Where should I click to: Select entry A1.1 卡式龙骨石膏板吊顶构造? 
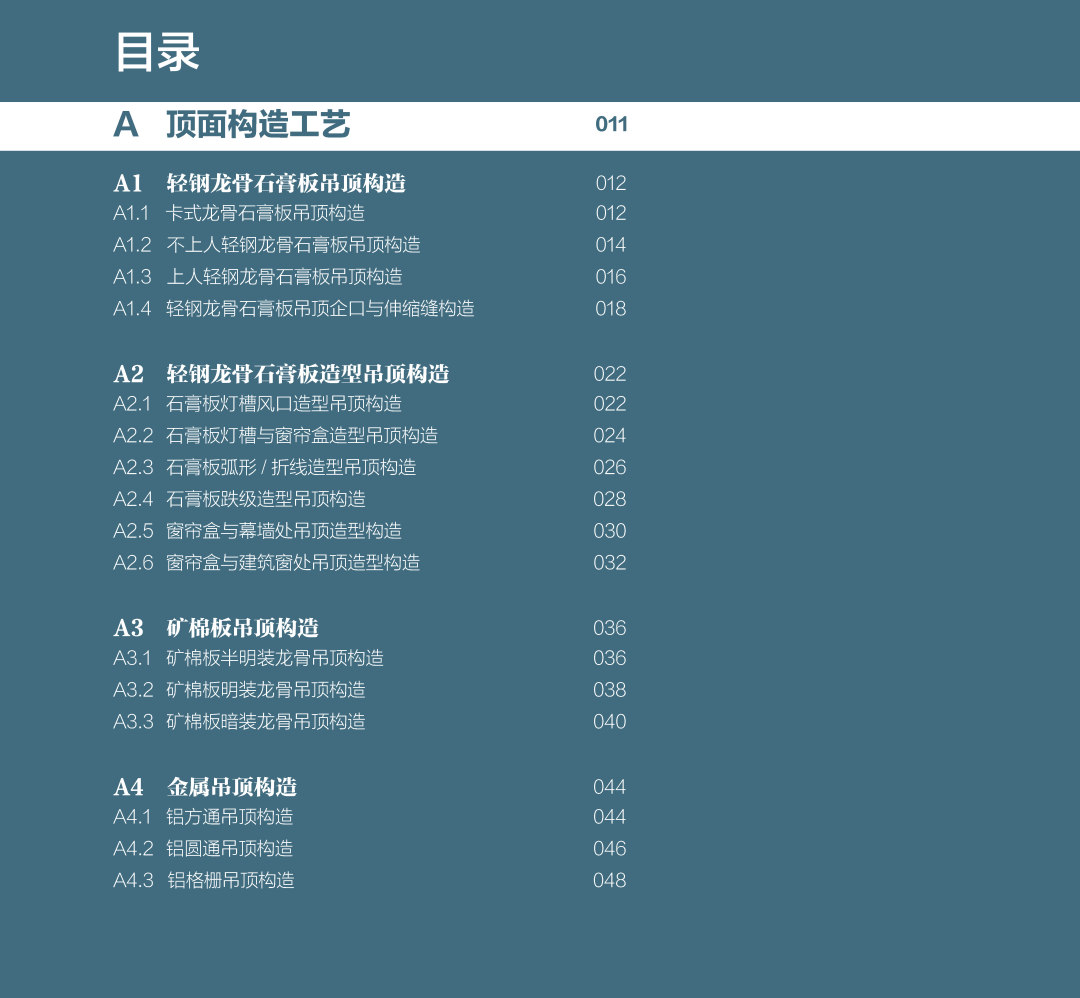click(239, 214)
